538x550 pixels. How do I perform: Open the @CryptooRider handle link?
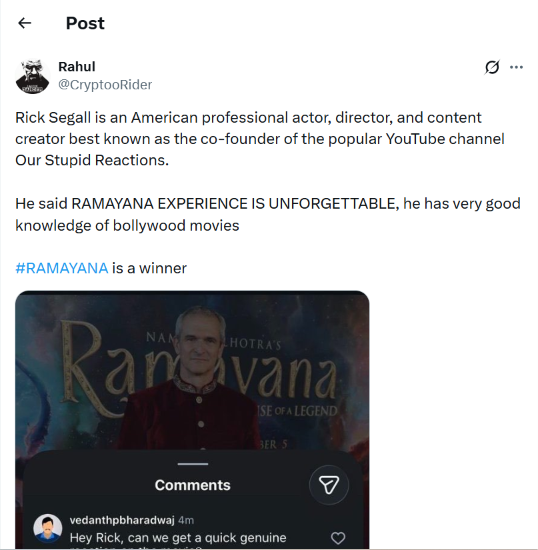pyautogui.click(x=105, y=85)
